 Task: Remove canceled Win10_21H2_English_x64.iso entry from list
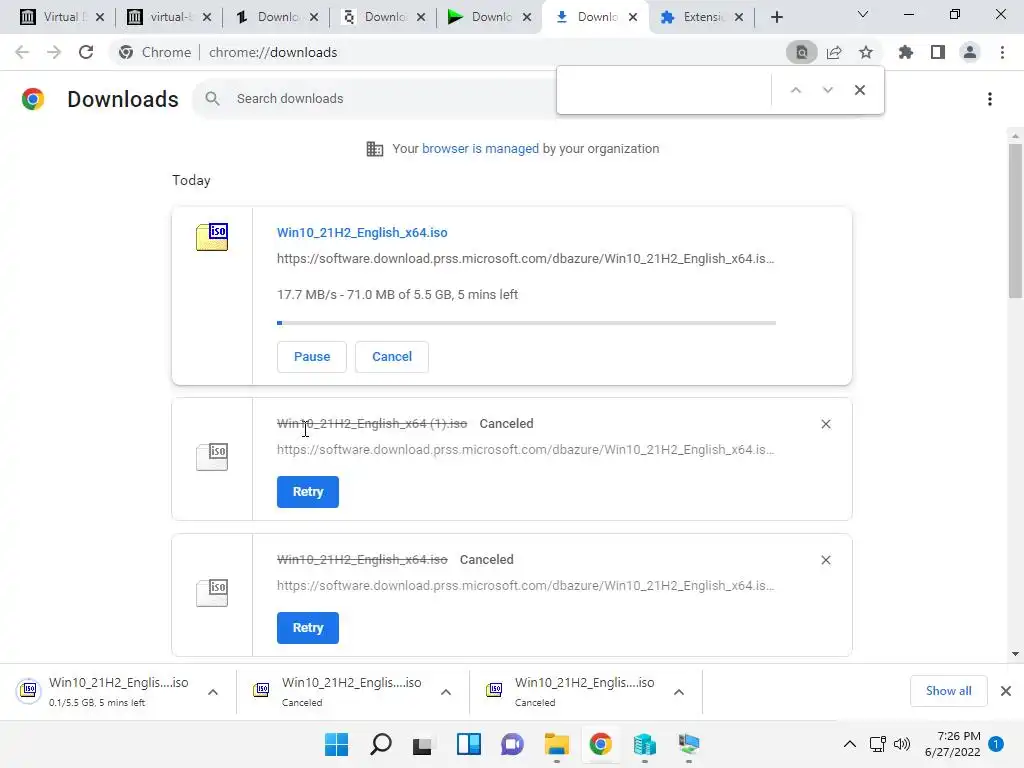826,560
